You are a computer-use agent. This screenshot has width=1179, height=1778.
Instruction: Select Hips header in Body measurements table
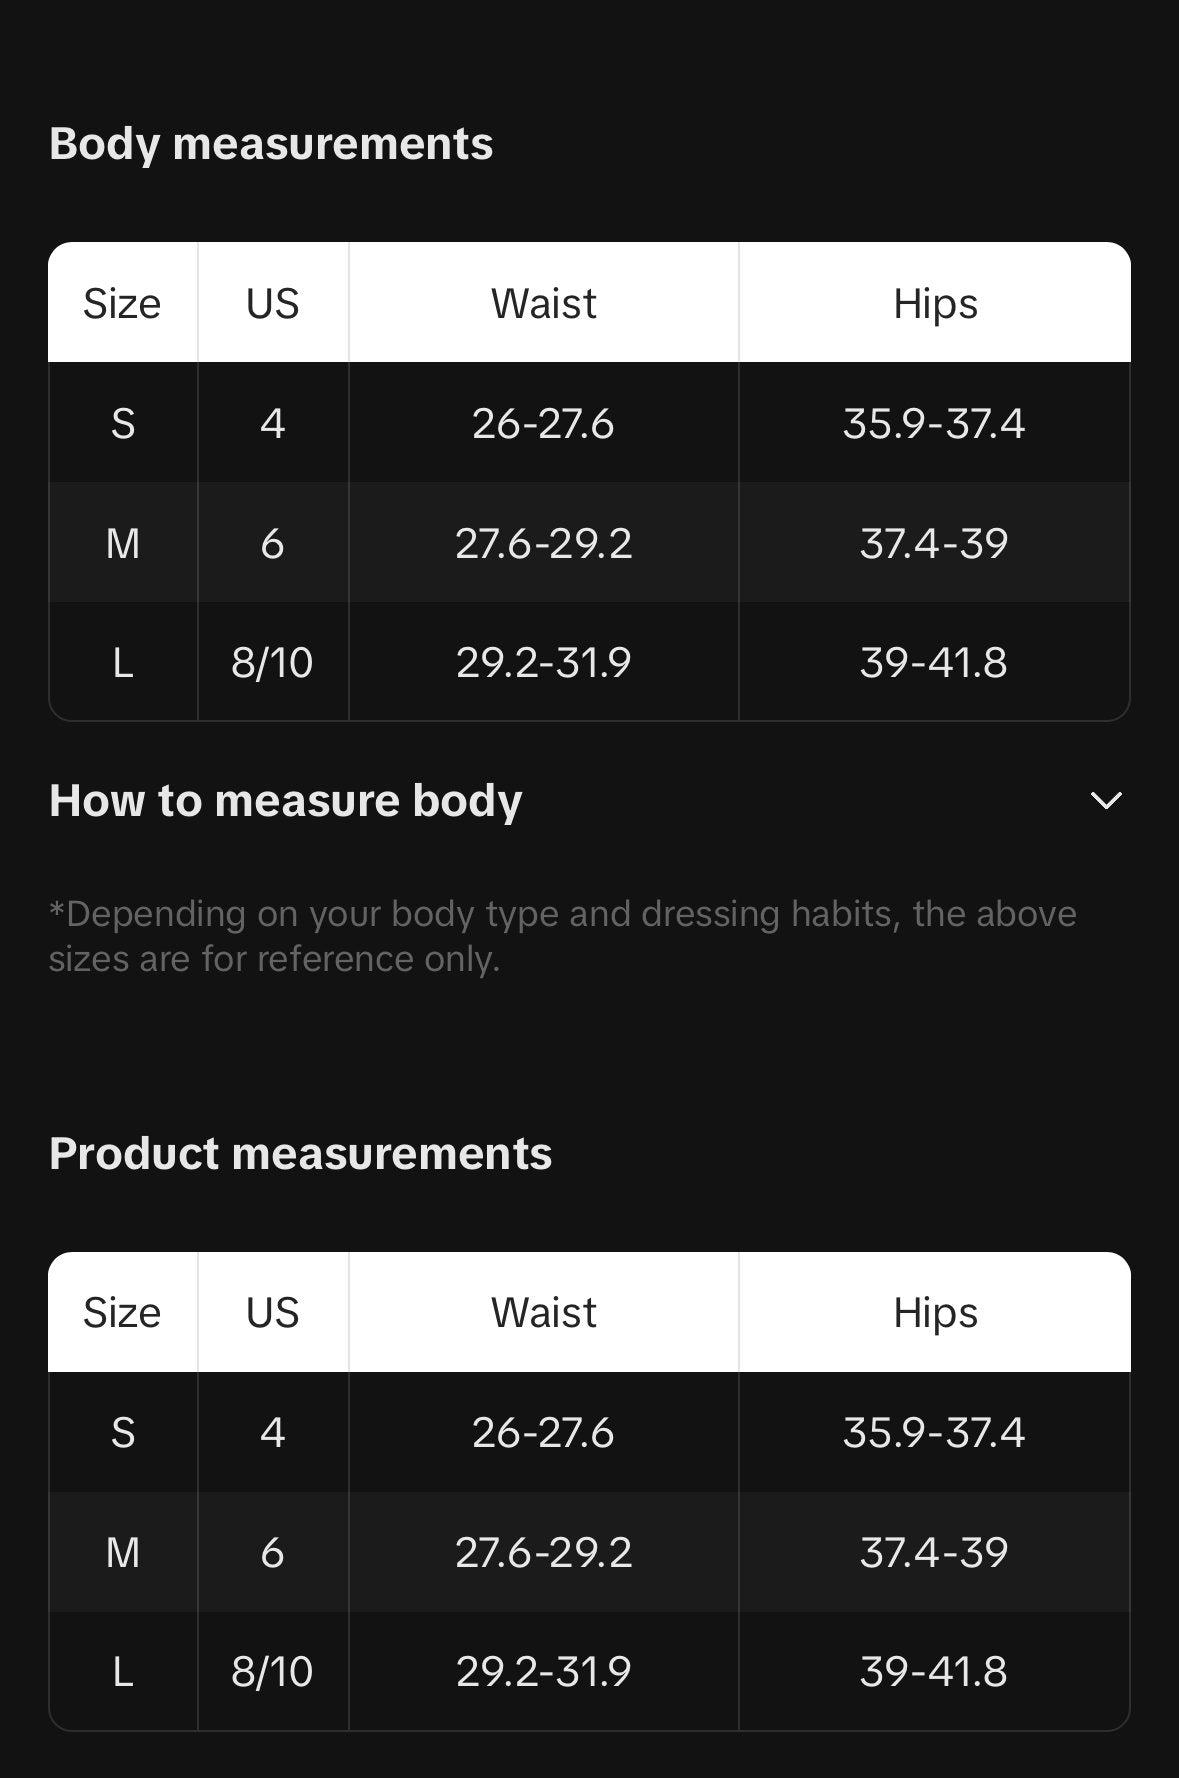point(934,303)
